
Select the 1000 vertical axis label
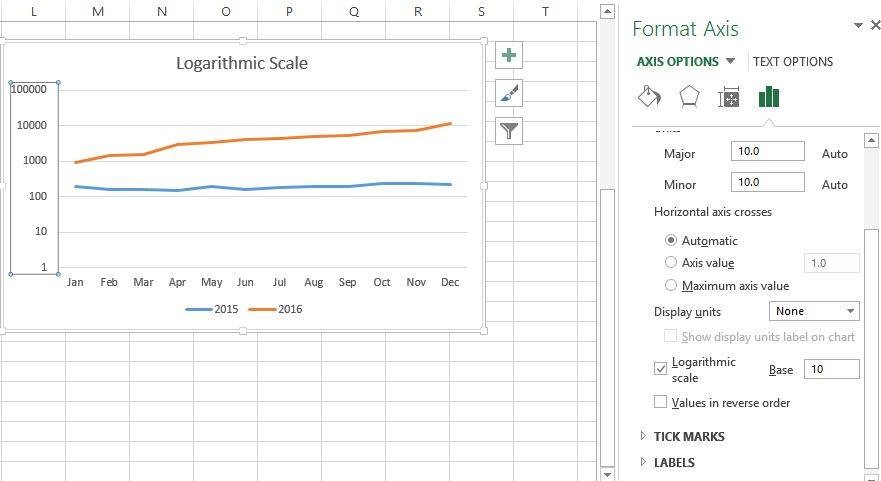coord(35,161)
